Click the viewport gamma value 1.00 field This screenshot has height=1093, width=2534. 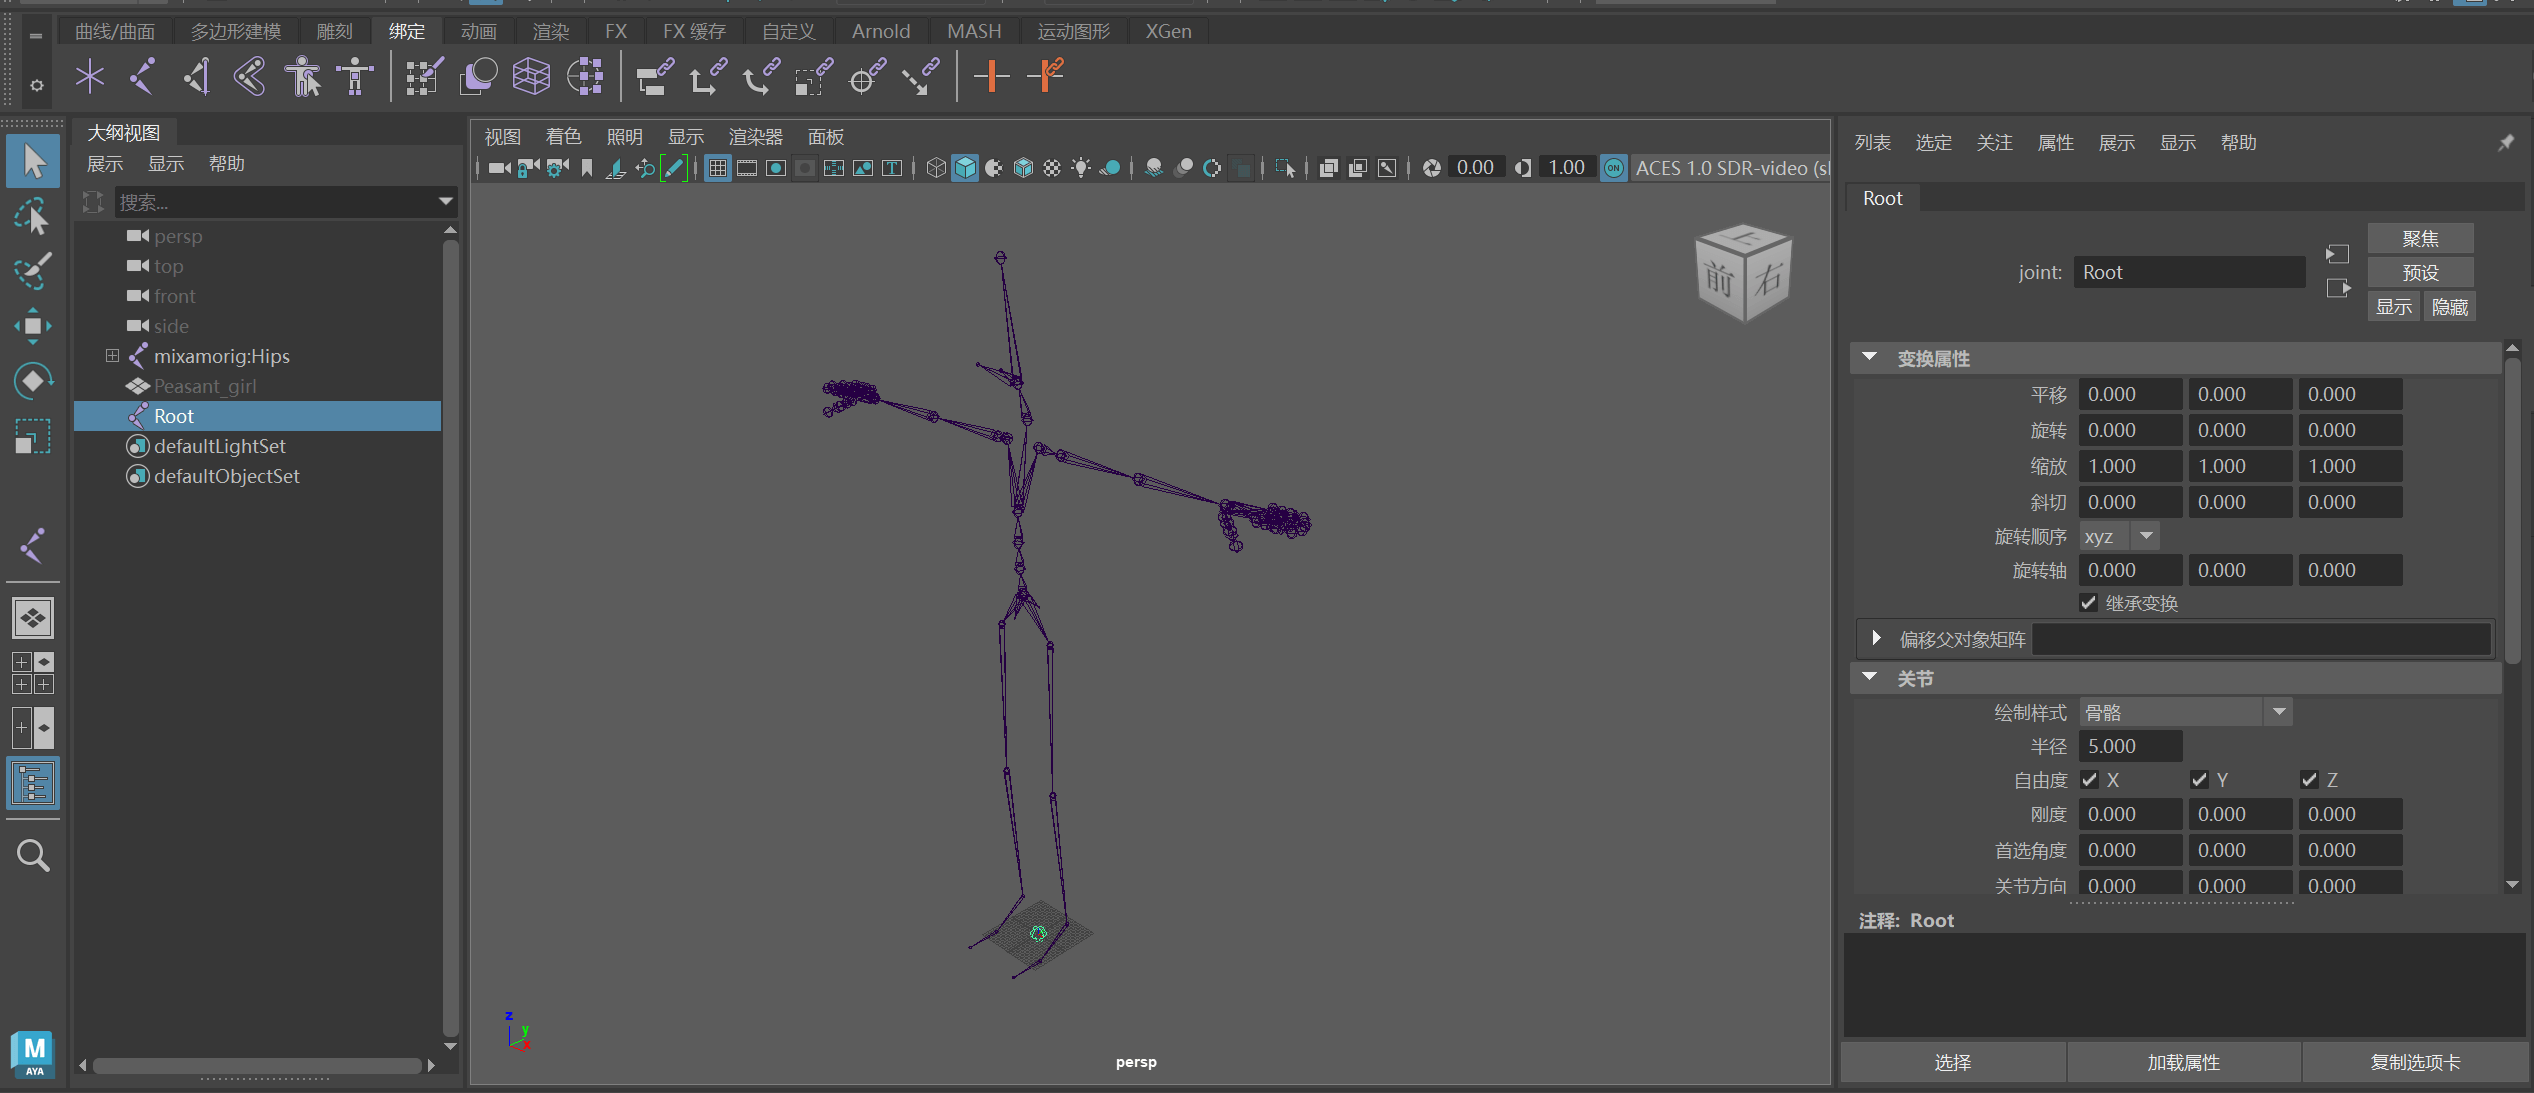(x=1565, y=168)
